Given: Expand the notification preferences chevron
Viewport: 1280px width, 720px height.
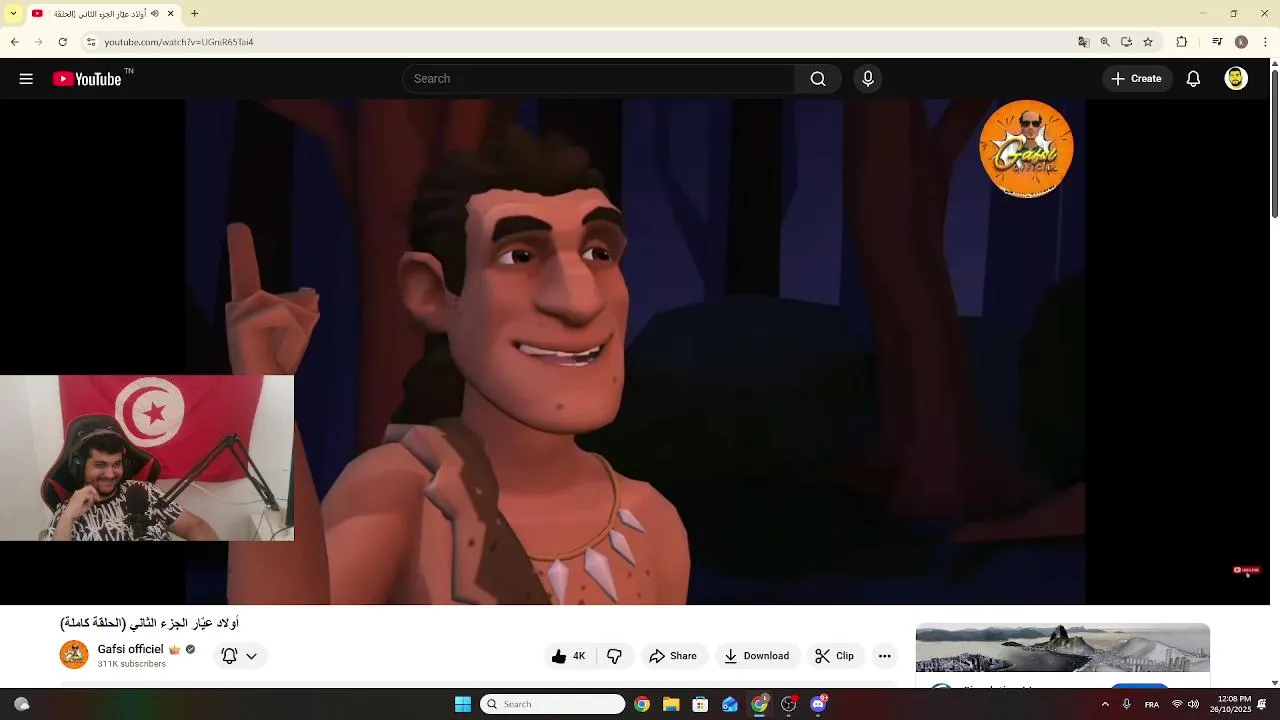Looking at the screenshot, I should point(251,656).
